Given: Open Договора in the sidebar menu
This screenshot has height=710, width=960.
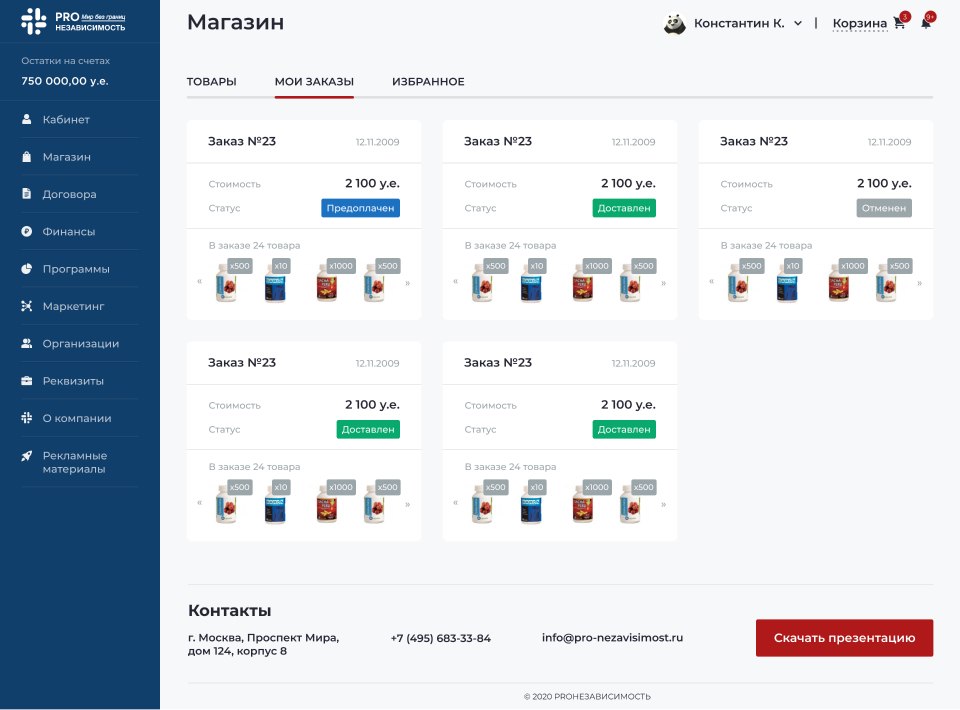Looking at the screenshot, I should point(69,194).
